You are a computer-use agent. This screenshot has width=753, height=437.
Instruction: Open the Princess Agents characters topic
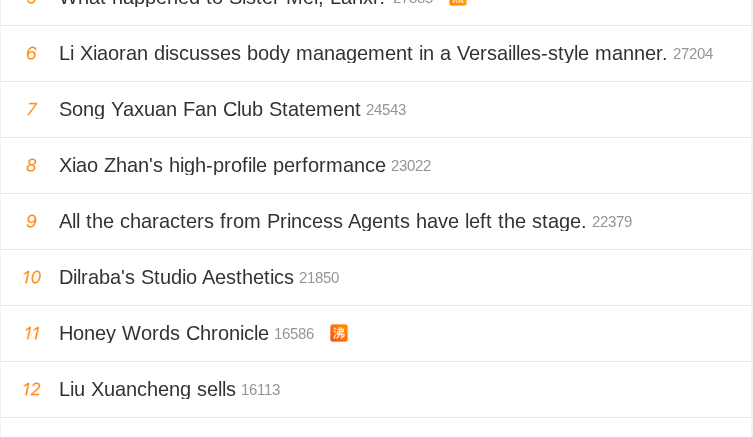322,221
